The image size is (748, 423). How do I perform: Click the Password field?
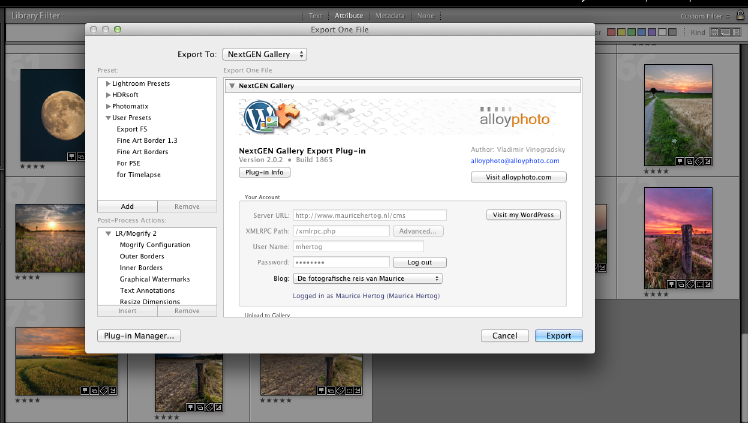click(x=341, y=263)
